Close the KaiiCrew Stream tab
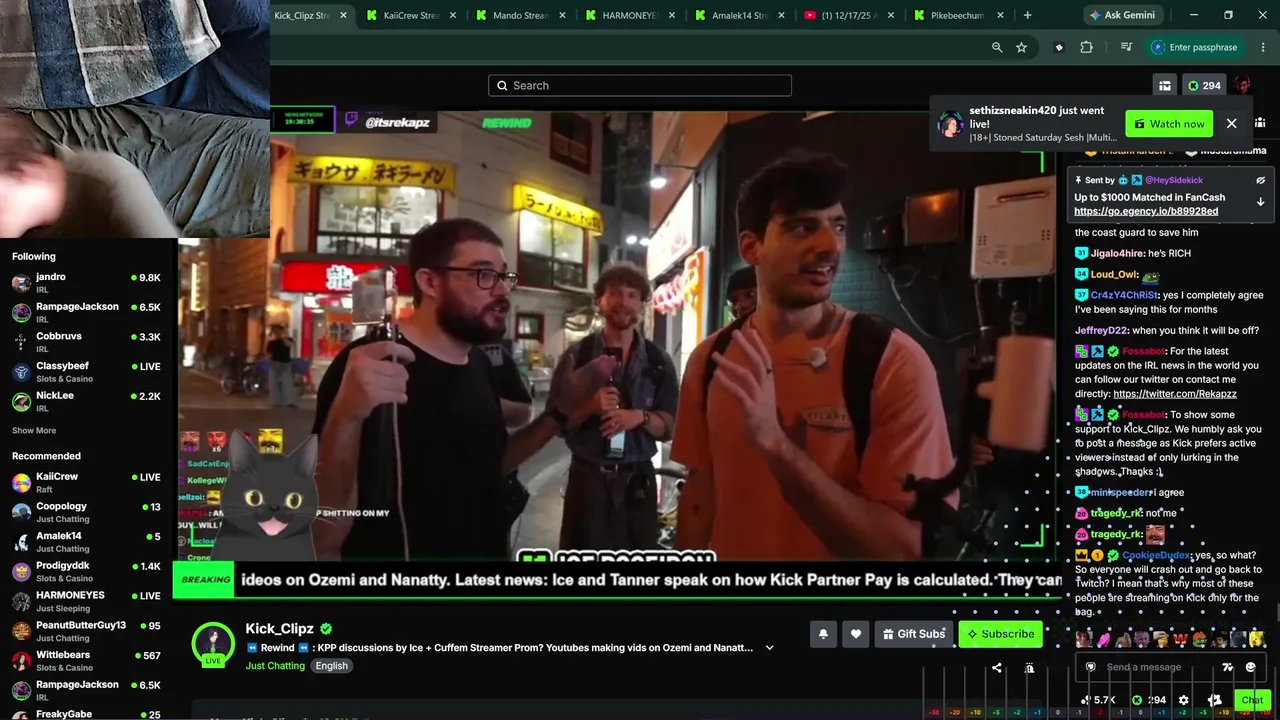Image resolution: width=1280 pixels, height=720 pixels. pyautogui.click(x=453, y=15)
